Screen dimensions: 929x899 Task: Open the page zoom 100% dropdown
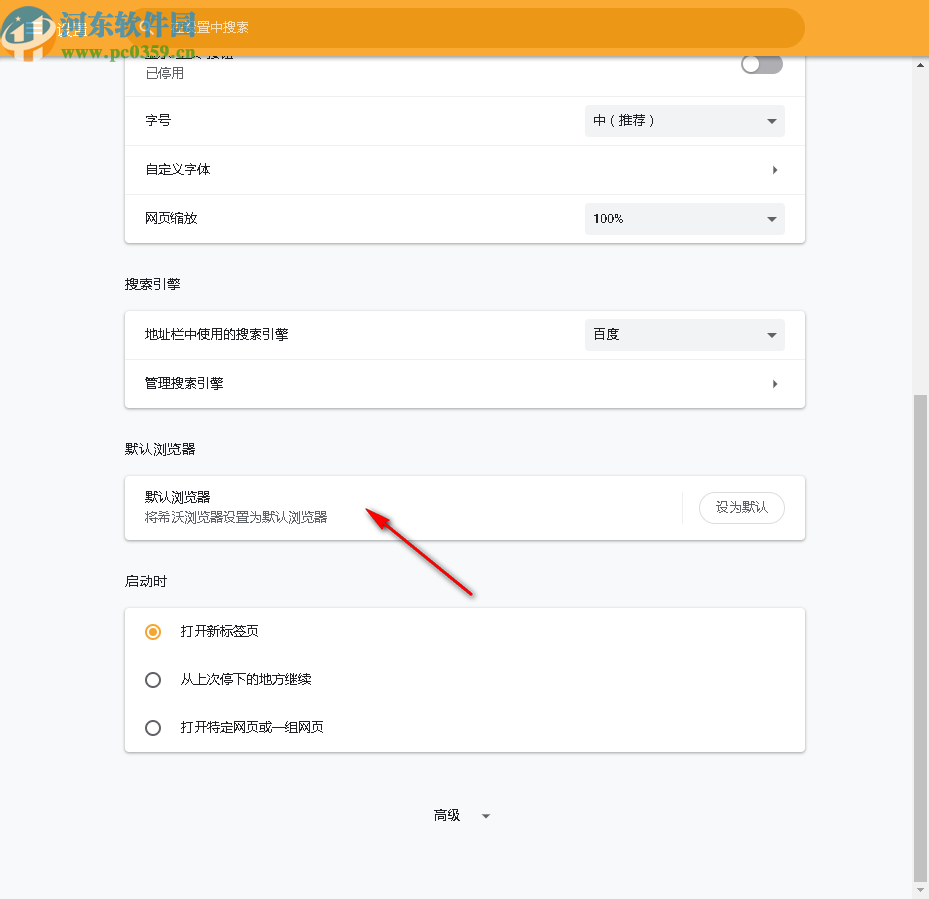coord(684,219)
